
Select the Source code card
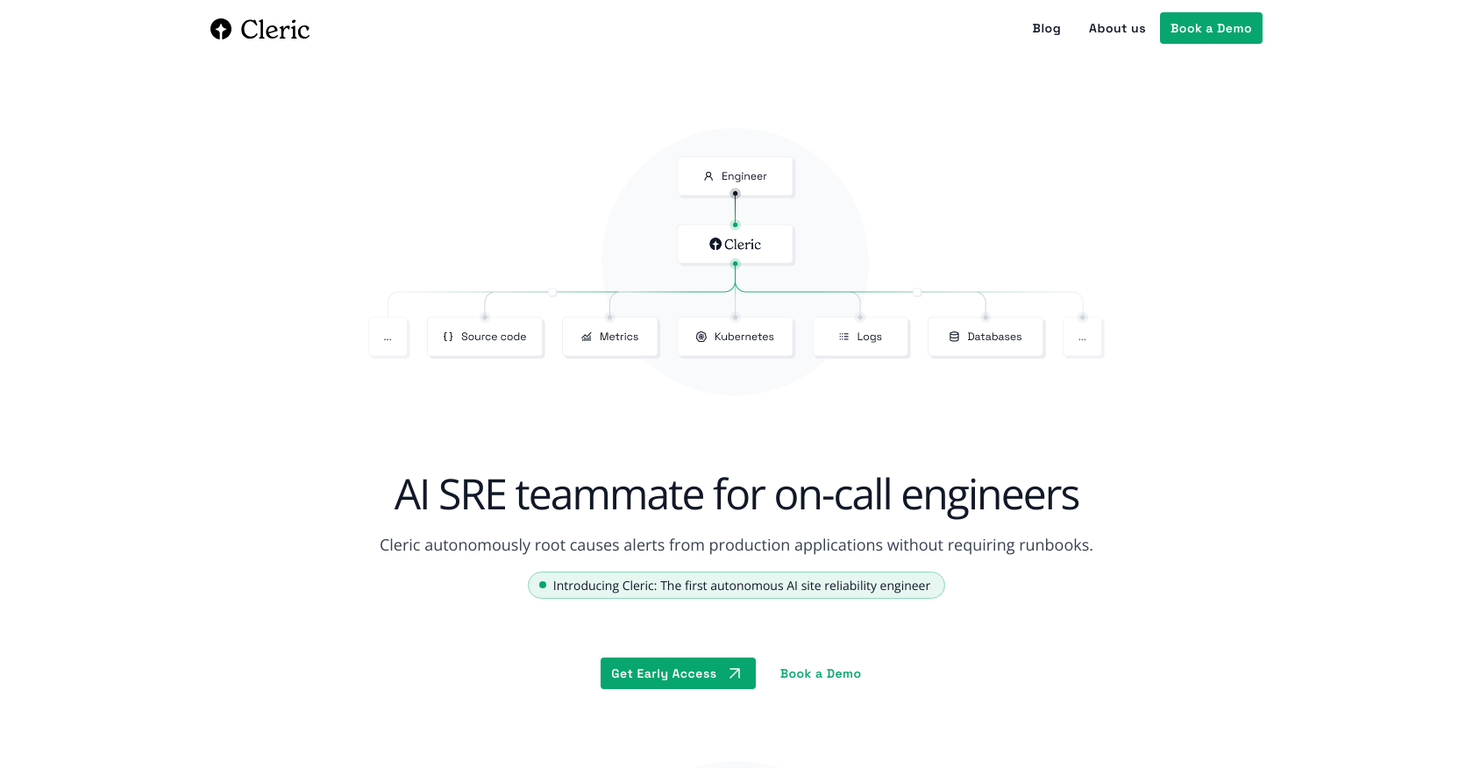pos(485,337)
